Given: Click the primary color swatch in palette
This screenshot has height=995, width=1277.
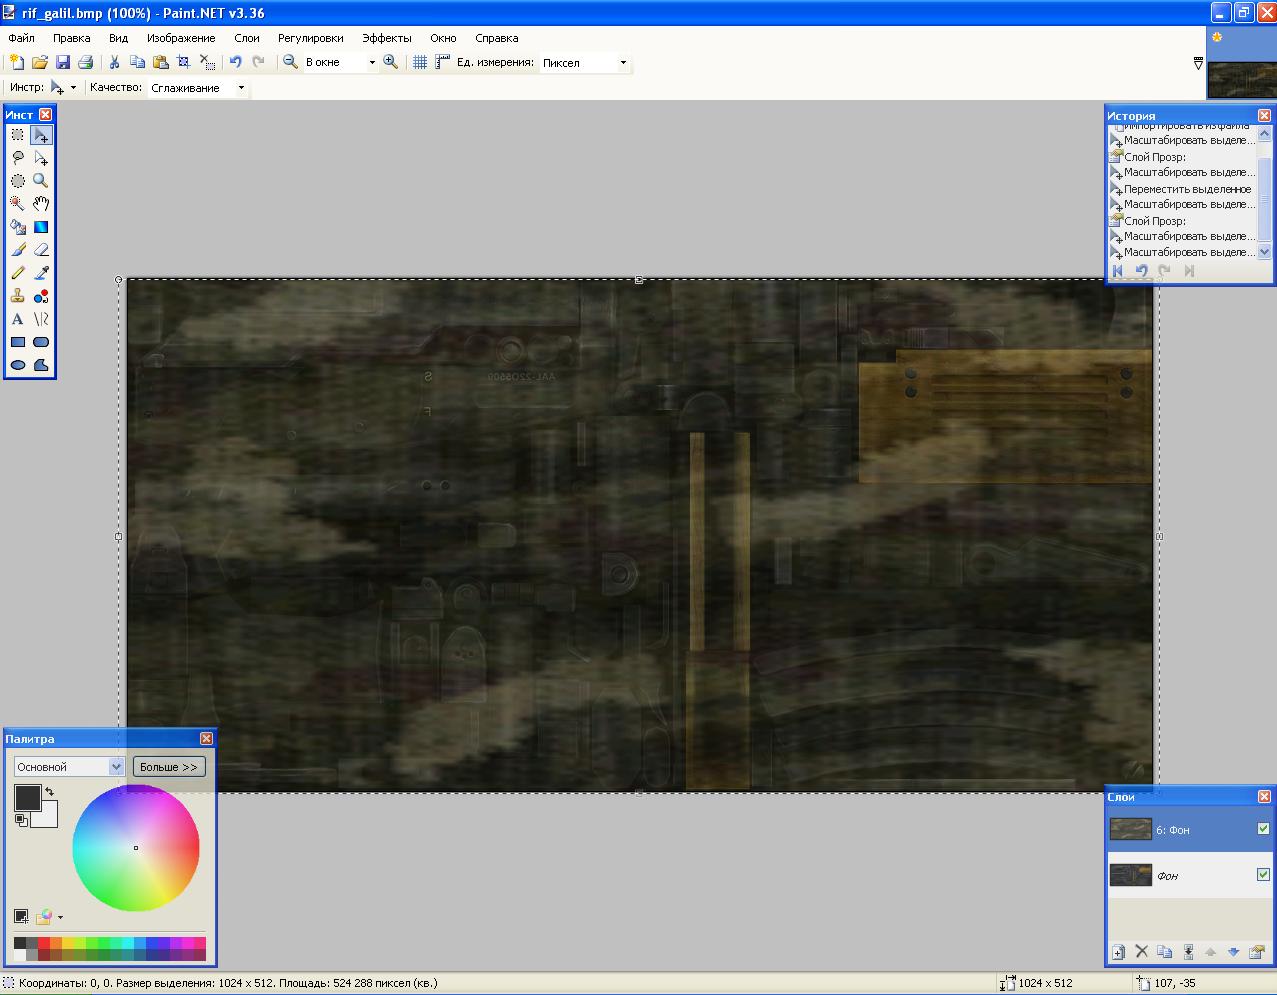Looking at the screenshot, I should pos(27,797).
